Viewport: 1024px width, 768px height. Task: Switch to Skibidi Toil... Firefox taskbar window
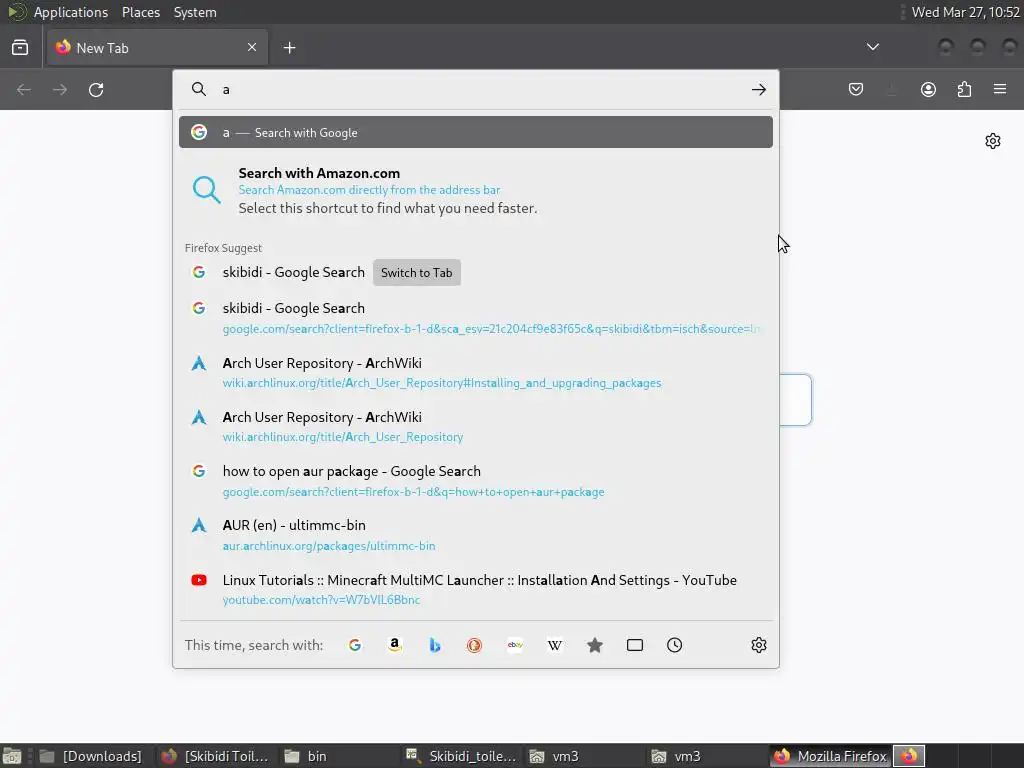216,756
